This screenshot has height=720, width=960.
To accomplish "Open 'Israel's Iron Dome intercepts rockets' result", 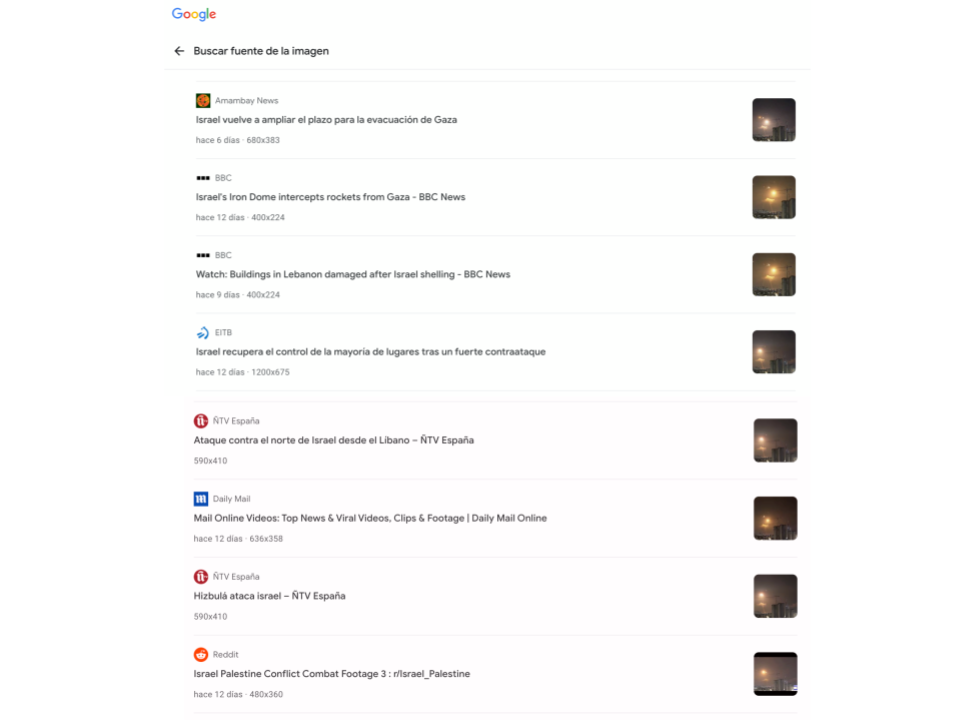I will (331, 197).
